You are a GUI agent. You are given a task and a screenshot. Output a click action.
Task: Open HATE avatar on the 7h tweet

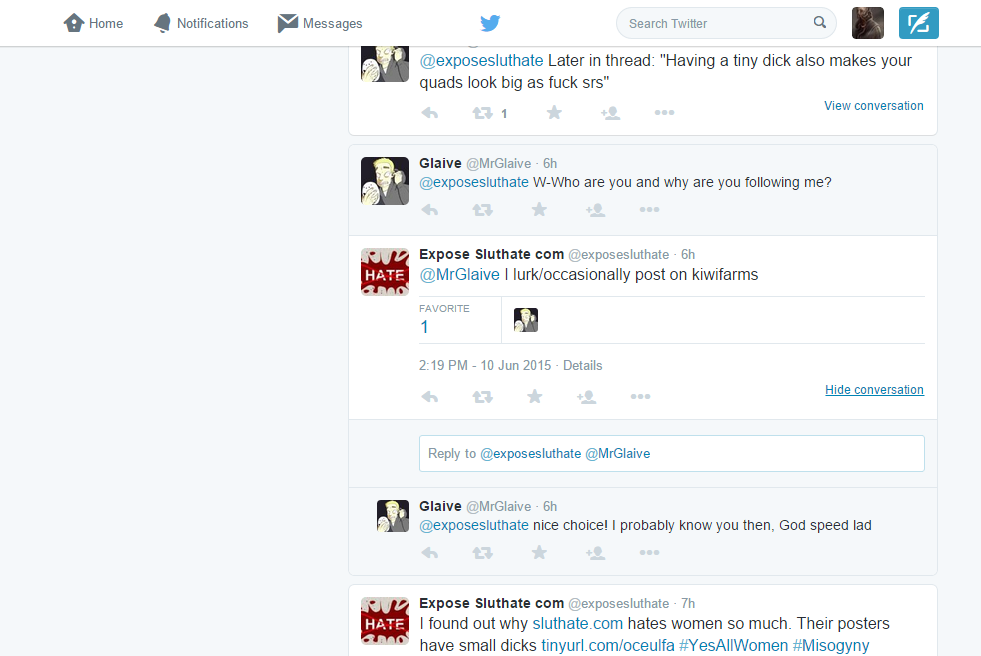click(385, 621)
